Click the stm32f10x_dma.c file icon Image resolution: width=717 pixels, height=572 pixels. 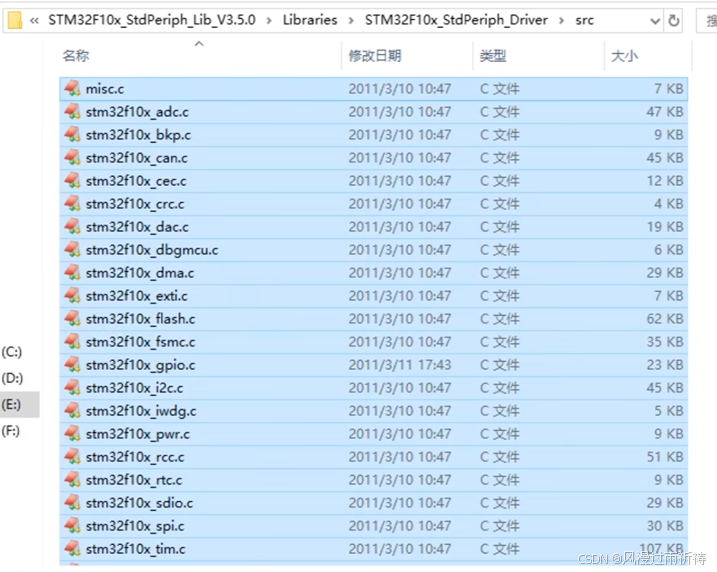72,272
